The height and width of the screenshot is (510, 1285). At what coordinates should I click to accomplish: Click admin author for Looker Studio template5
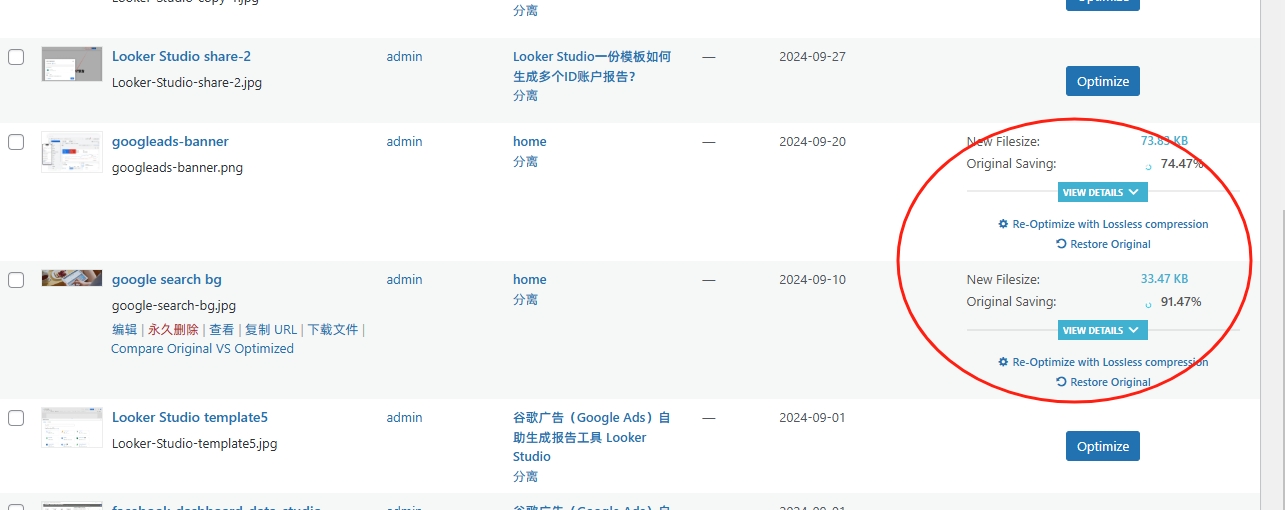tap(404, 418)
